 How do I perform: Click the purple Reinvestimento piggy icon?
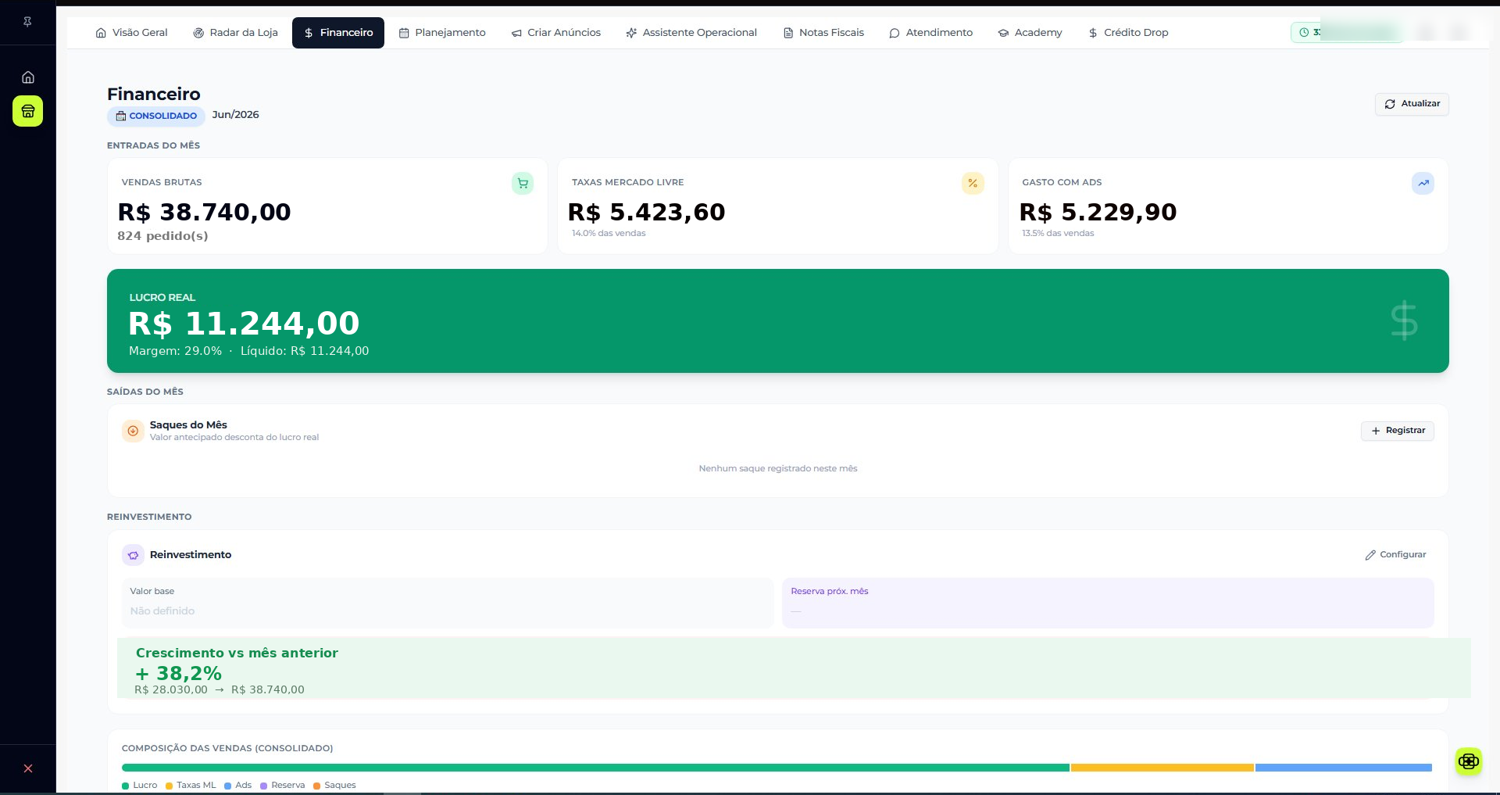click(x=133, y=555)
